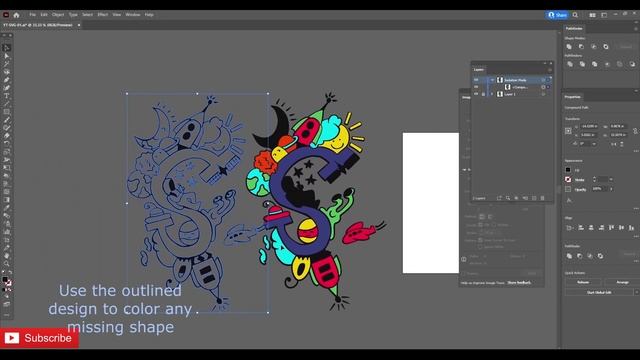The width and height of the screenshot is (640, 360).
Task: Select the Rectangle tool
Action: (x=6, y=112)
